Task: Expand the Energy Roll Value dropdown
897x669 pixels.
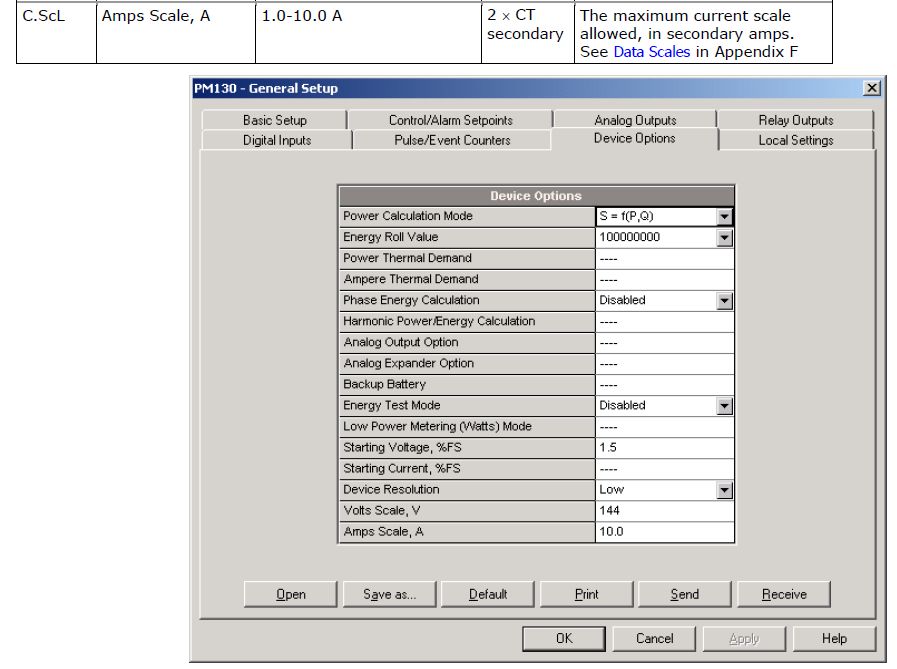Action: coord(724,237)
